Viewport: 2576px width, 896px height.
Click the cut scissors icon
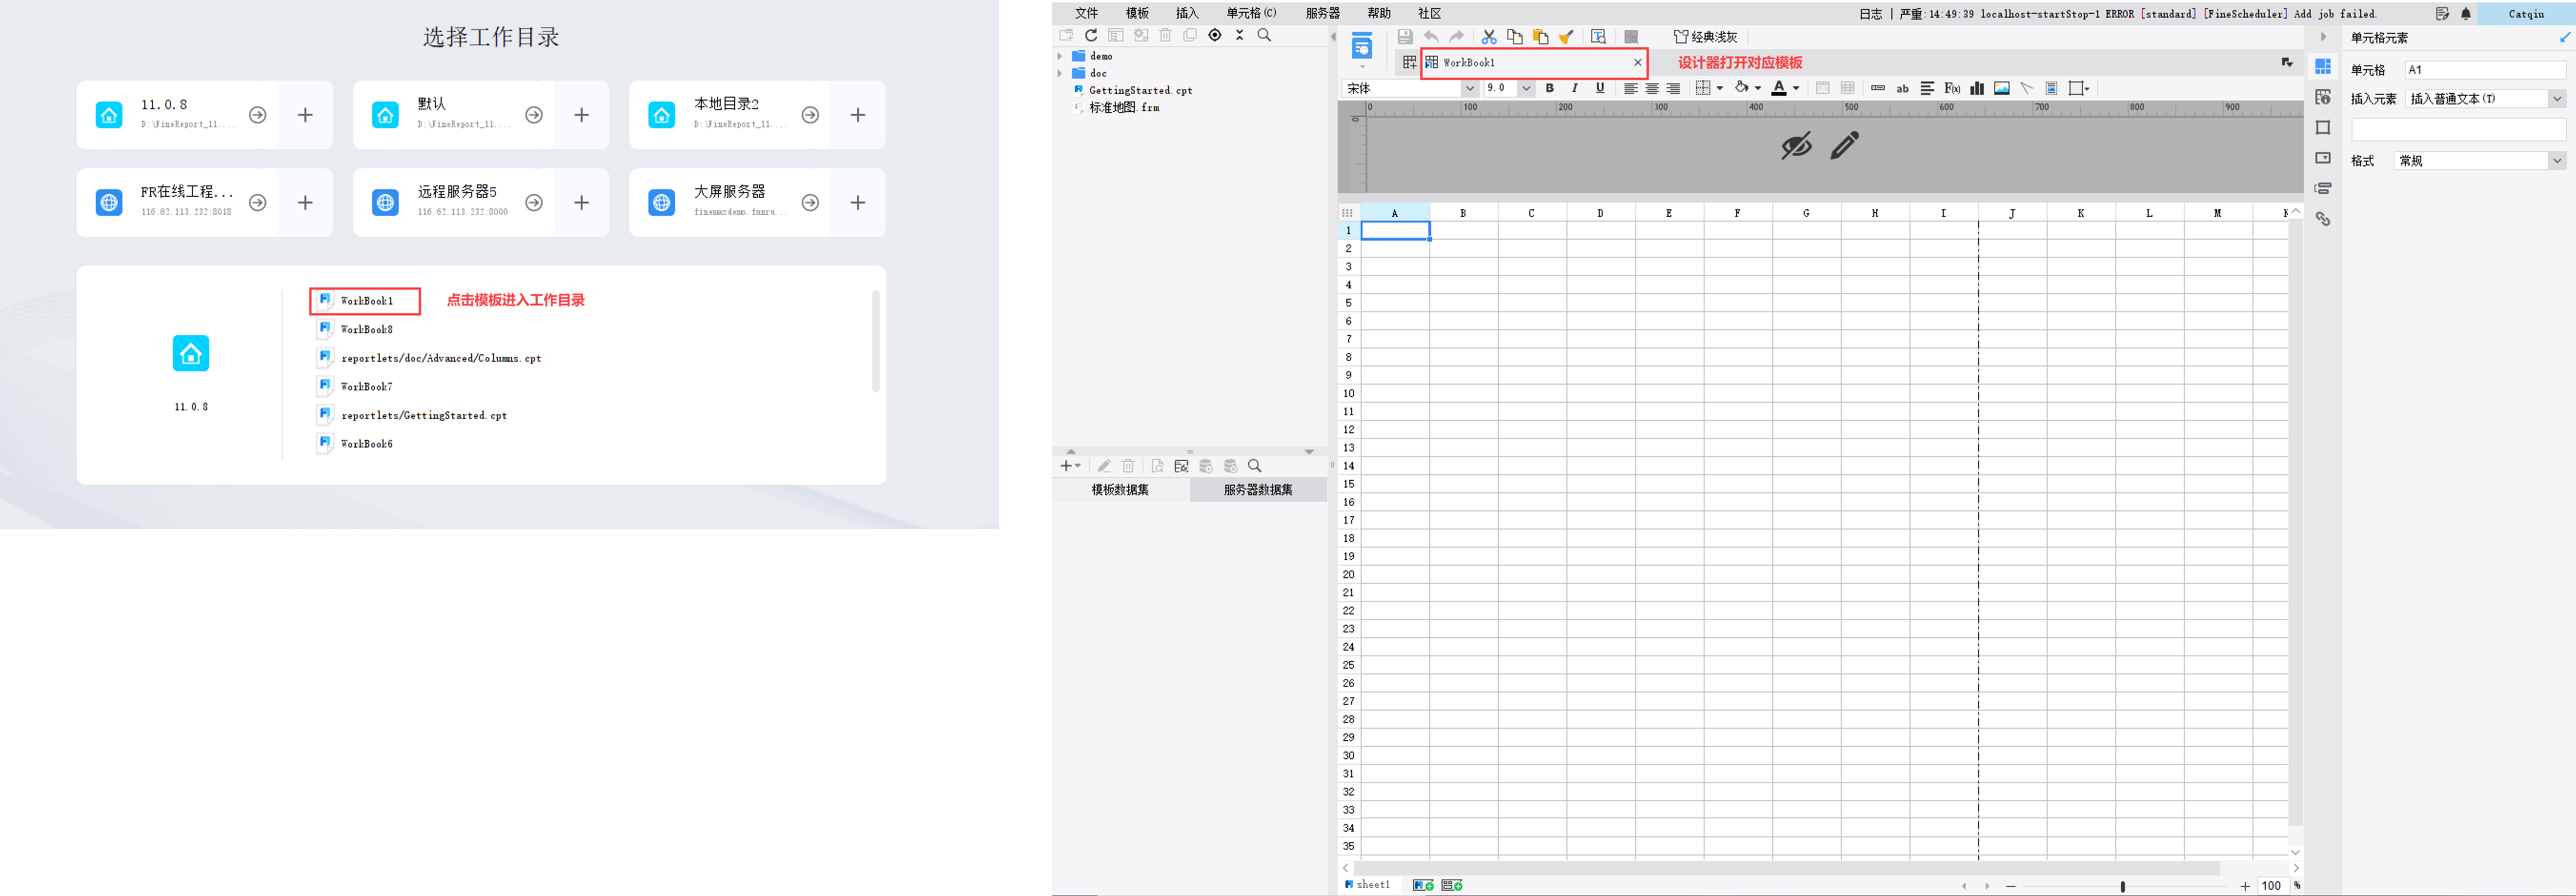(1488, 37)
